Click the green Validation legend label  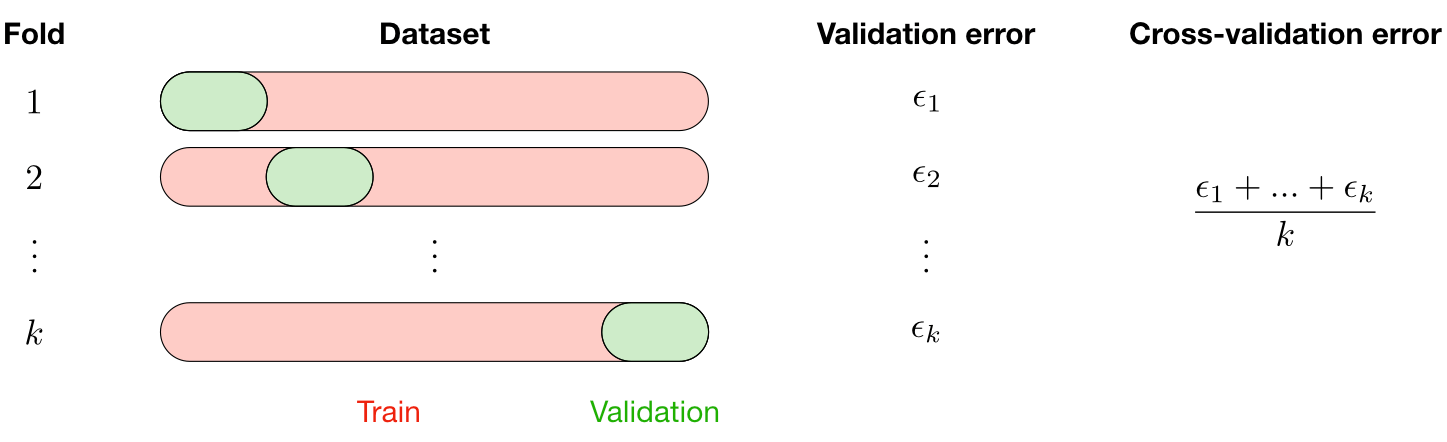[654, 412]
